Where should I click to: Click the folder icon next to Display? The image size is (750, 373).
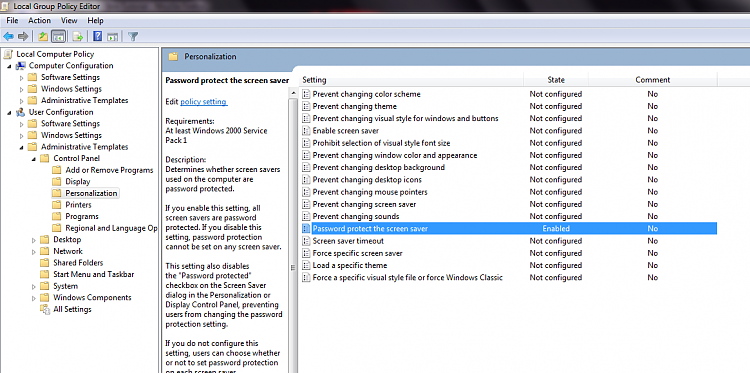[x=57, y=182]
